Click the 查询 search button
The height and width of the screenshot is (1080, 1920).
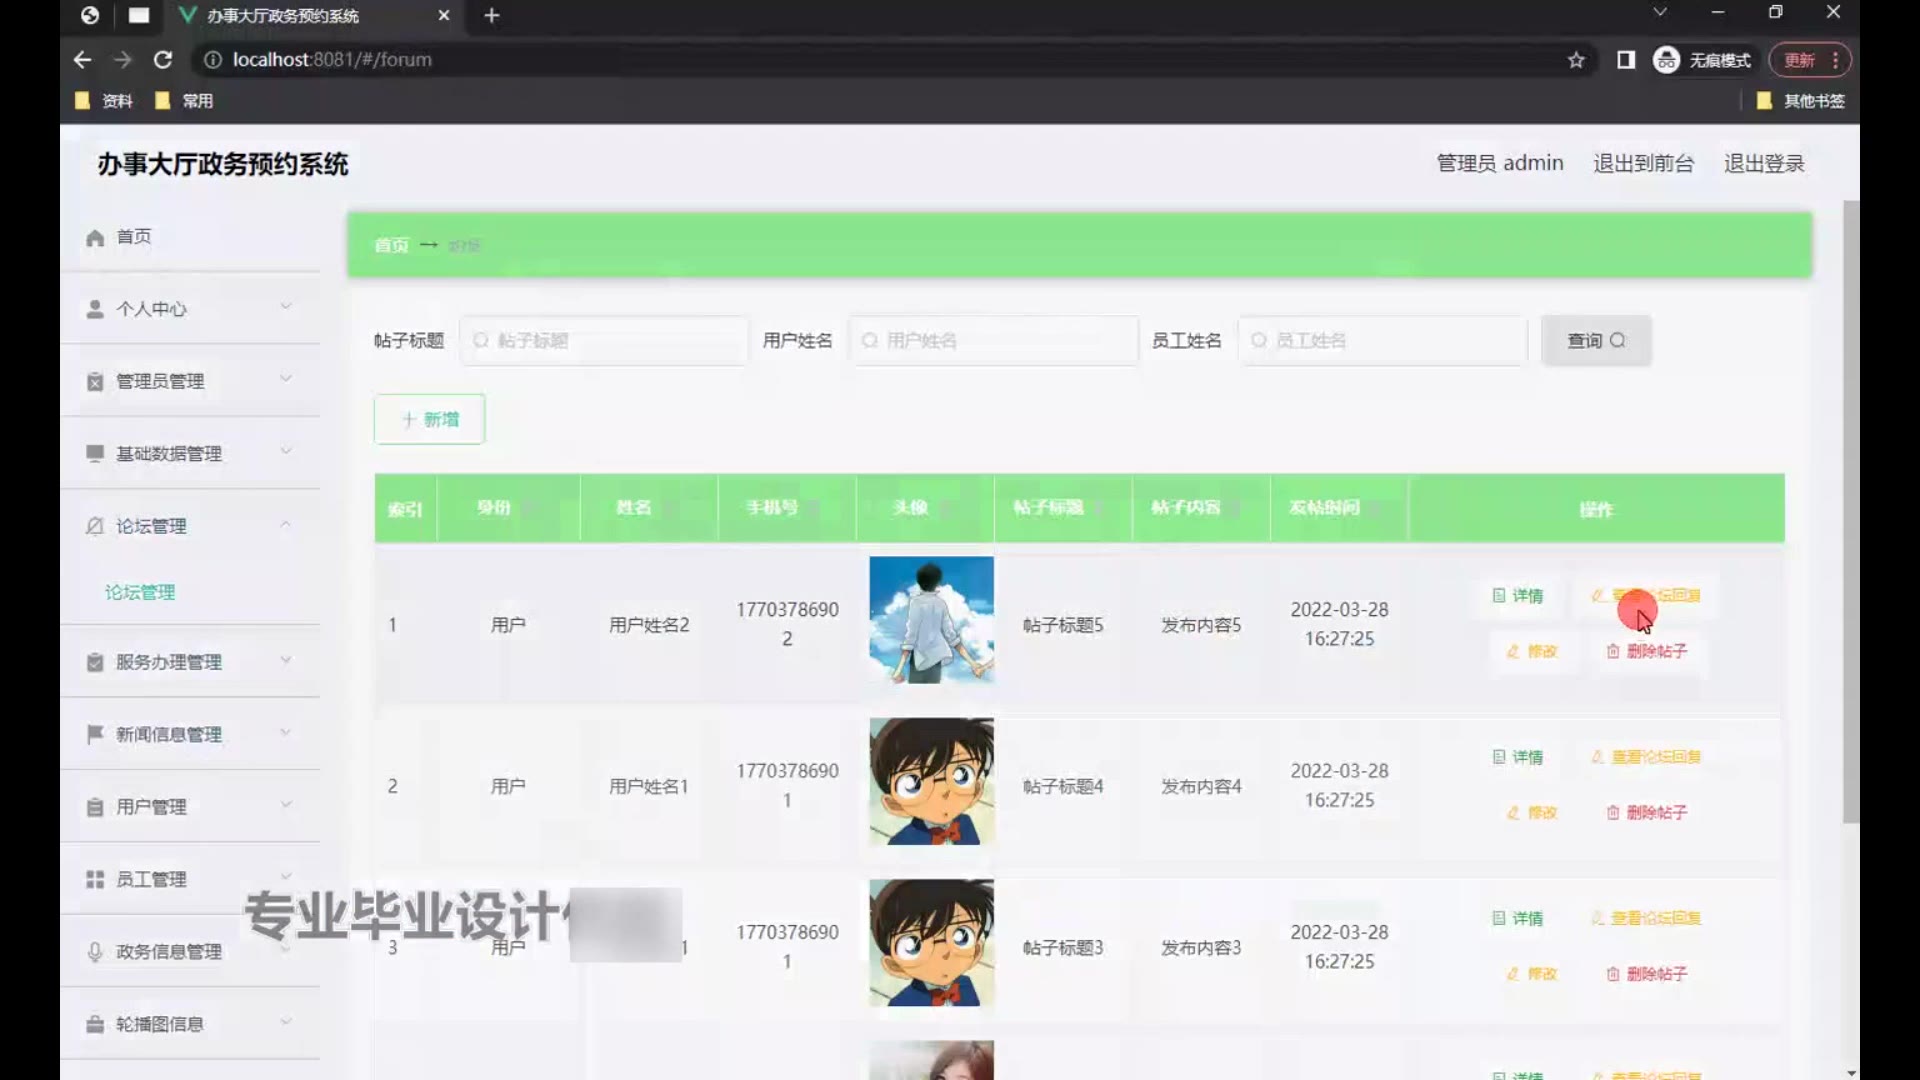pos(1596,340)
